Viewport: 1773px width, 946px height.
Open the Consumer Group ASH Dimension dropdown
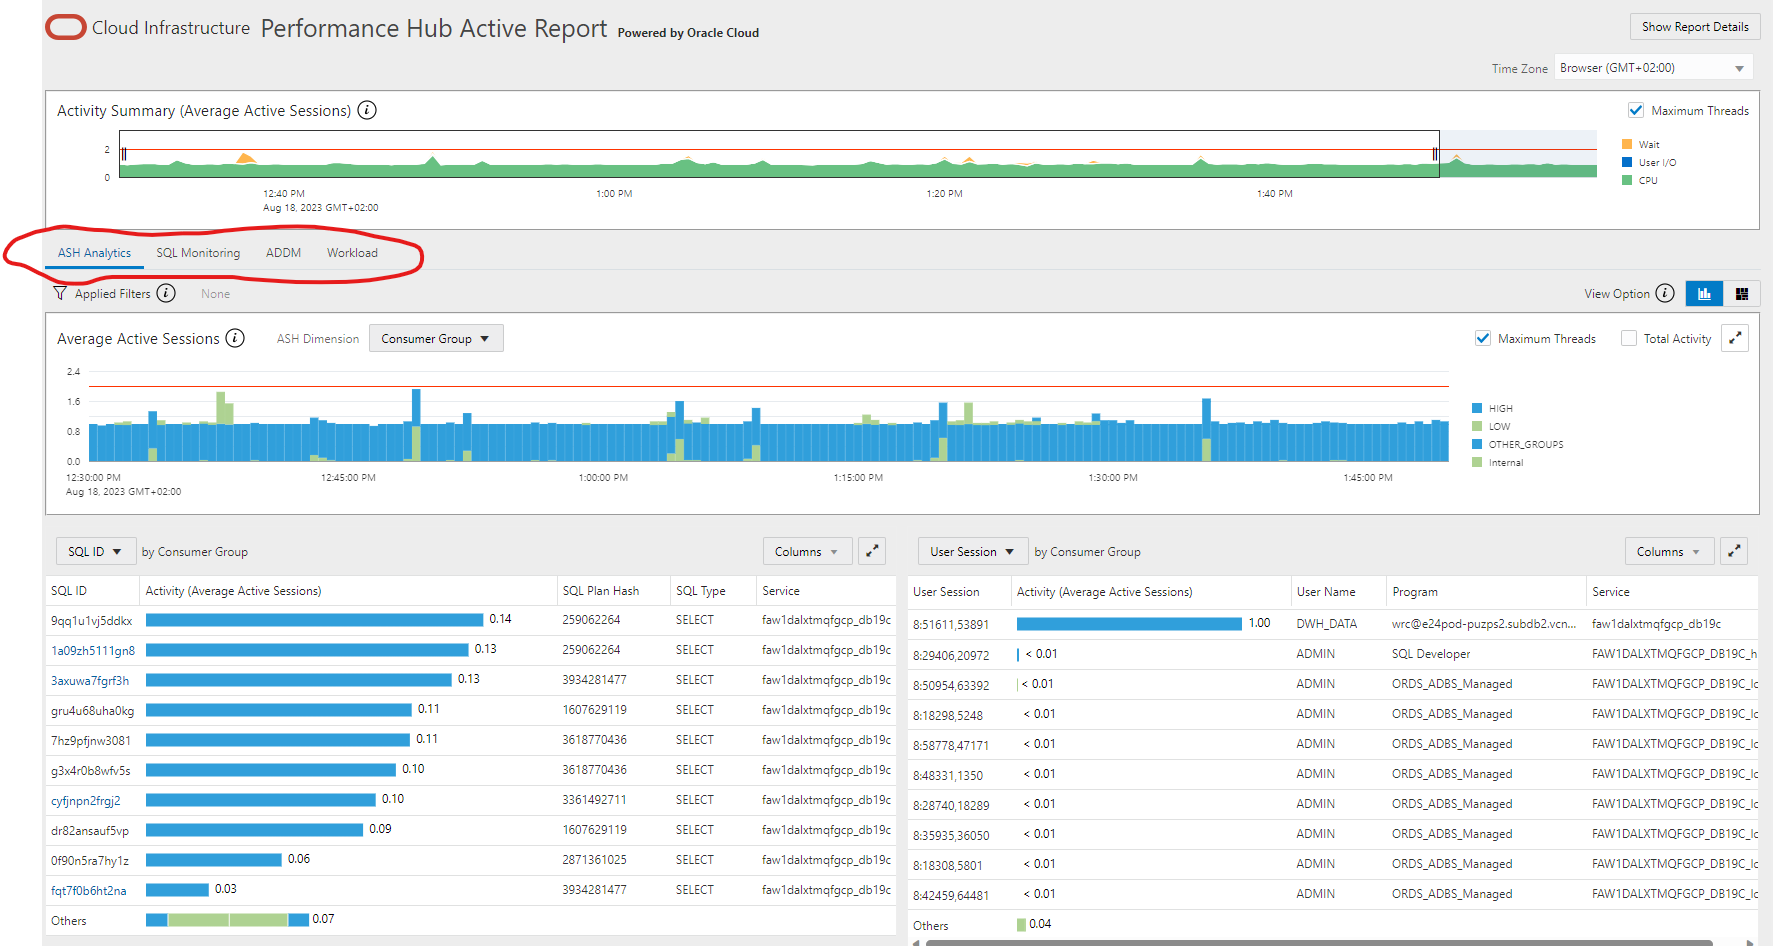[x=436, y=338]
